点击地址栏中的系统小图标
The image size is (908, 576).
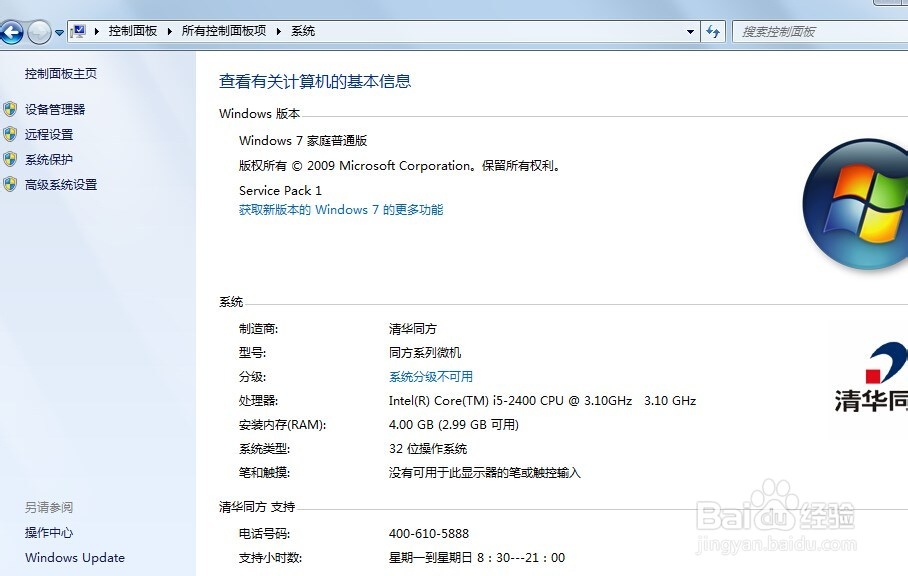(x=78, y=31)
